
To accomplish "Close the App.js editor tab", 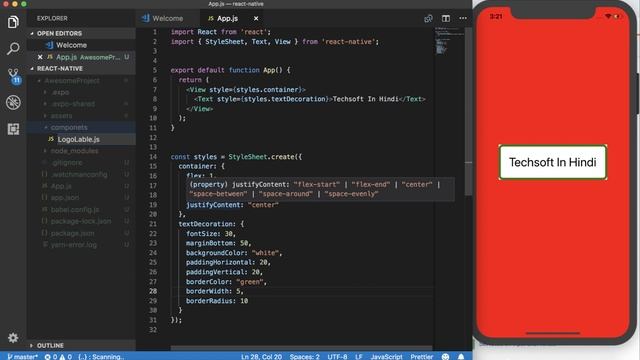I will click(256, 18).
